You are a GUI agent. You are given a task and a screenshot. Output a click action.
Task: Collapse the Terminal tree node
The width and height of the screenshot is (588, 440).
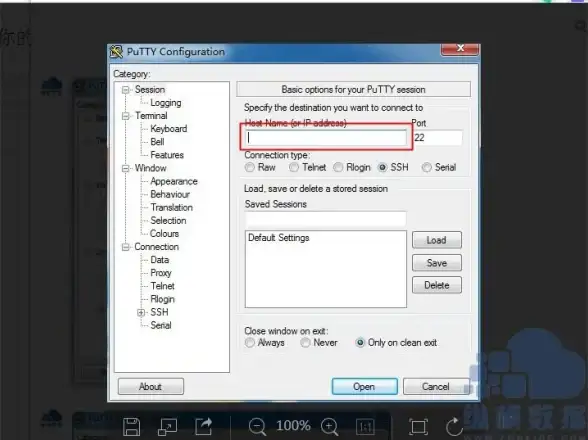point(126,116)
